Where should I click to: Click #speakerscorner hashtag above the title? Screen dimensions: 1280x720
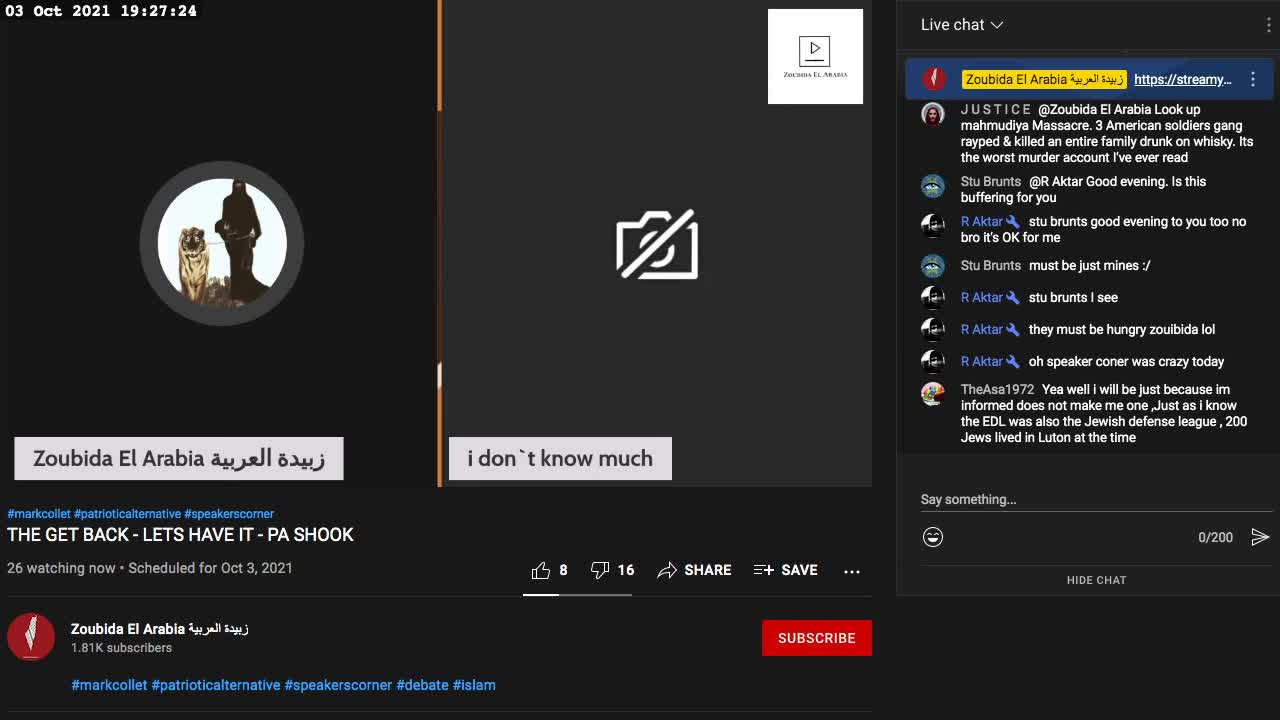(229, 514)
